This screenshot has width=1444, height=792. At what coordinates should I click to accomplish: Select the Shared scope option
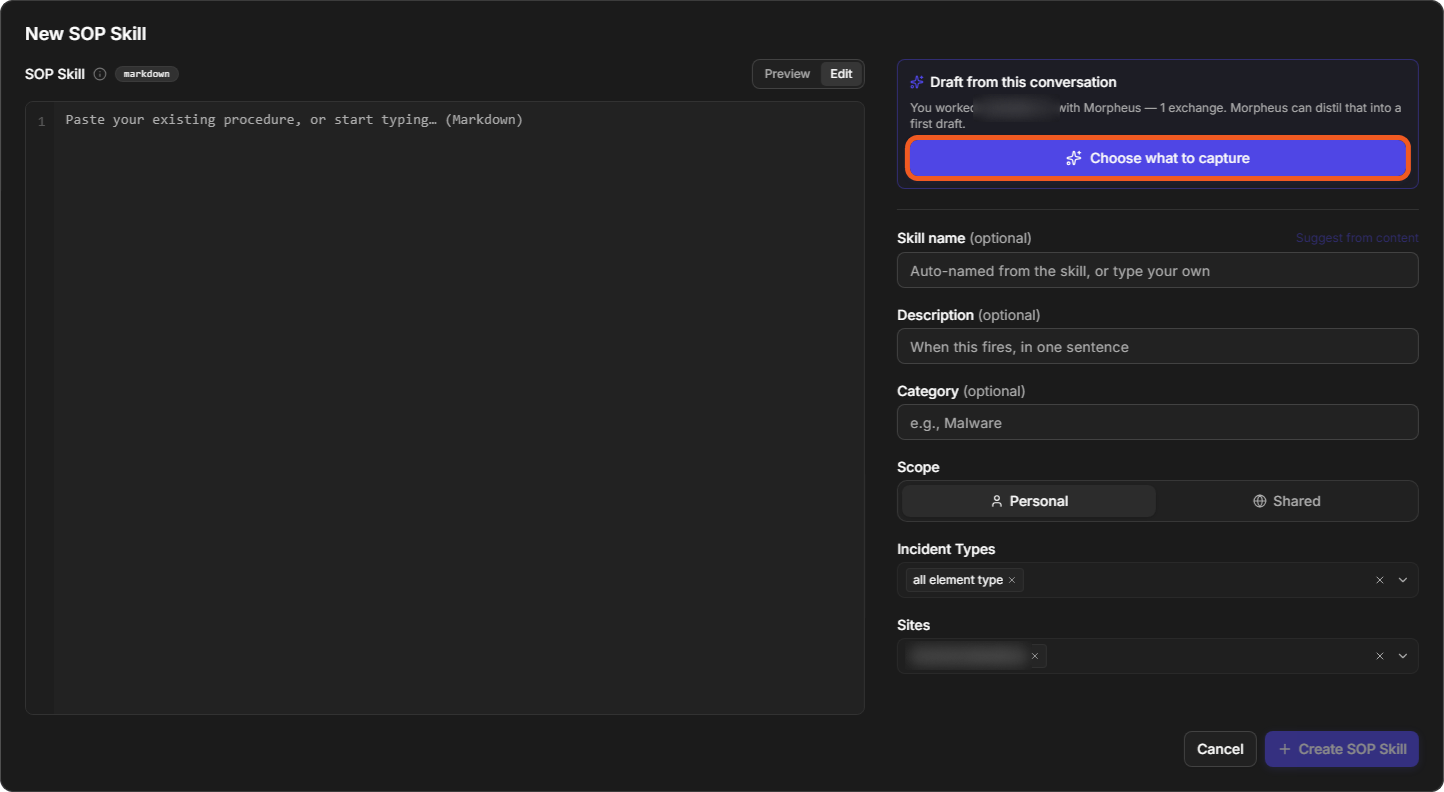coord(1286,501)
